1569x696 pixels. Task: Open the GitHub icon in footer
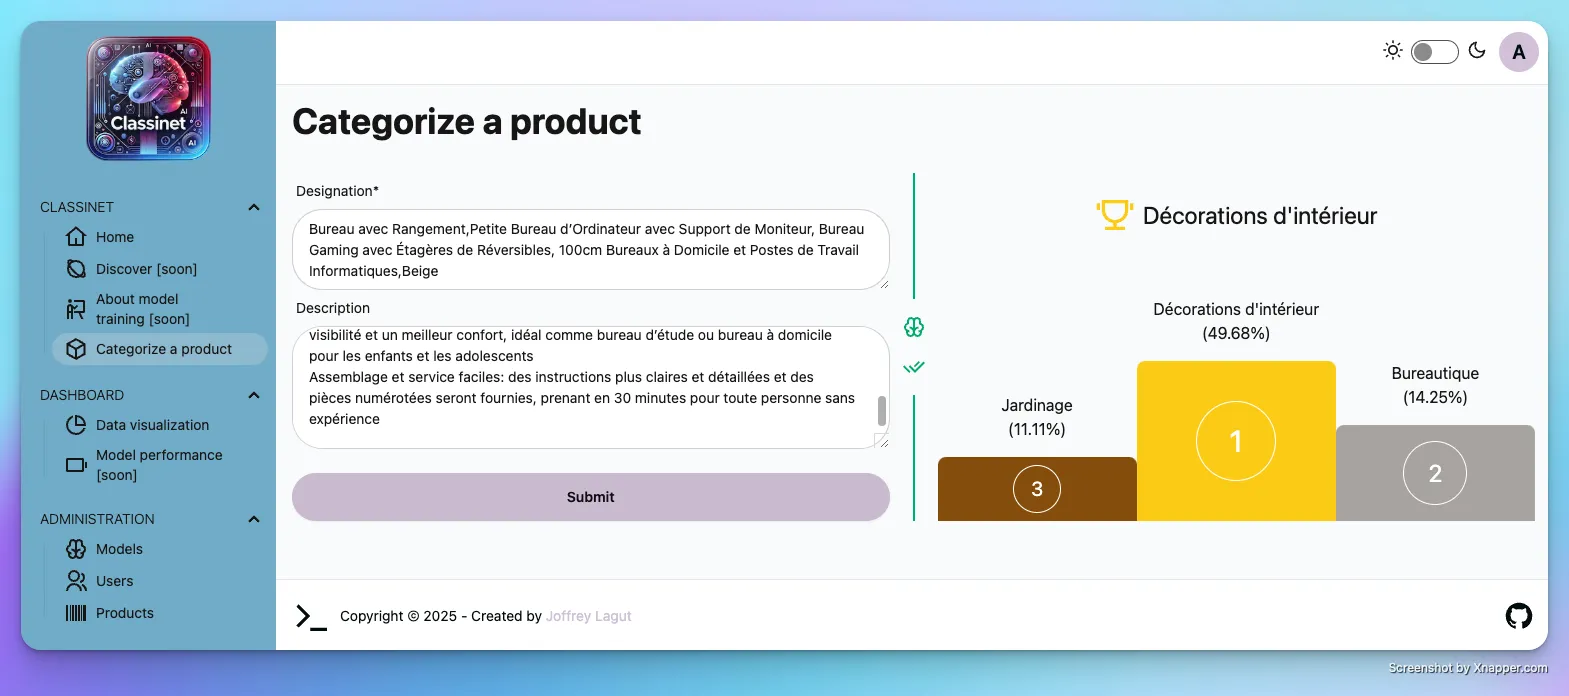1518,616
